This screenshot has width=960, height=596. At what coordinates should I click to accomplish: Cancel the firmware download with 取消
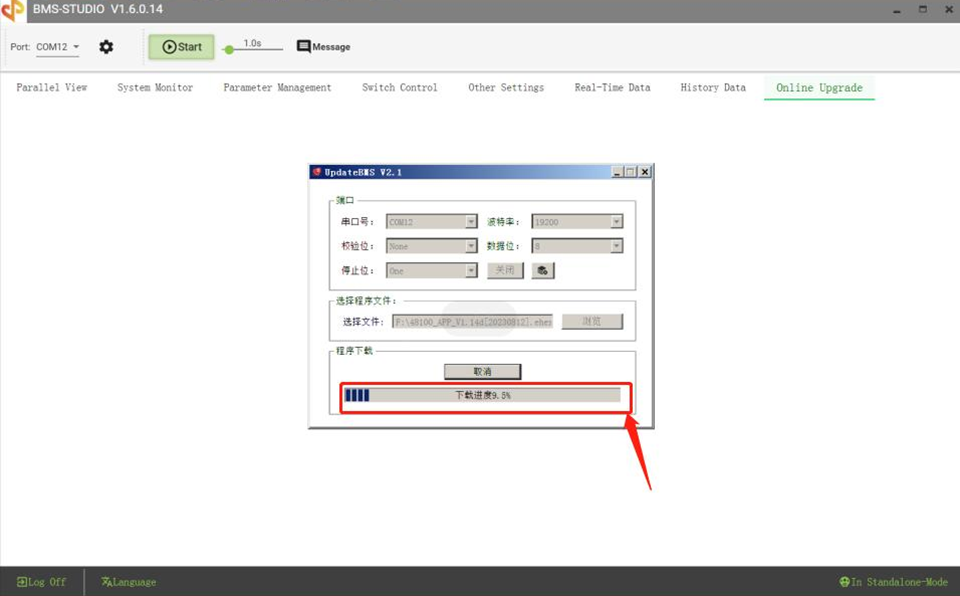481,370
